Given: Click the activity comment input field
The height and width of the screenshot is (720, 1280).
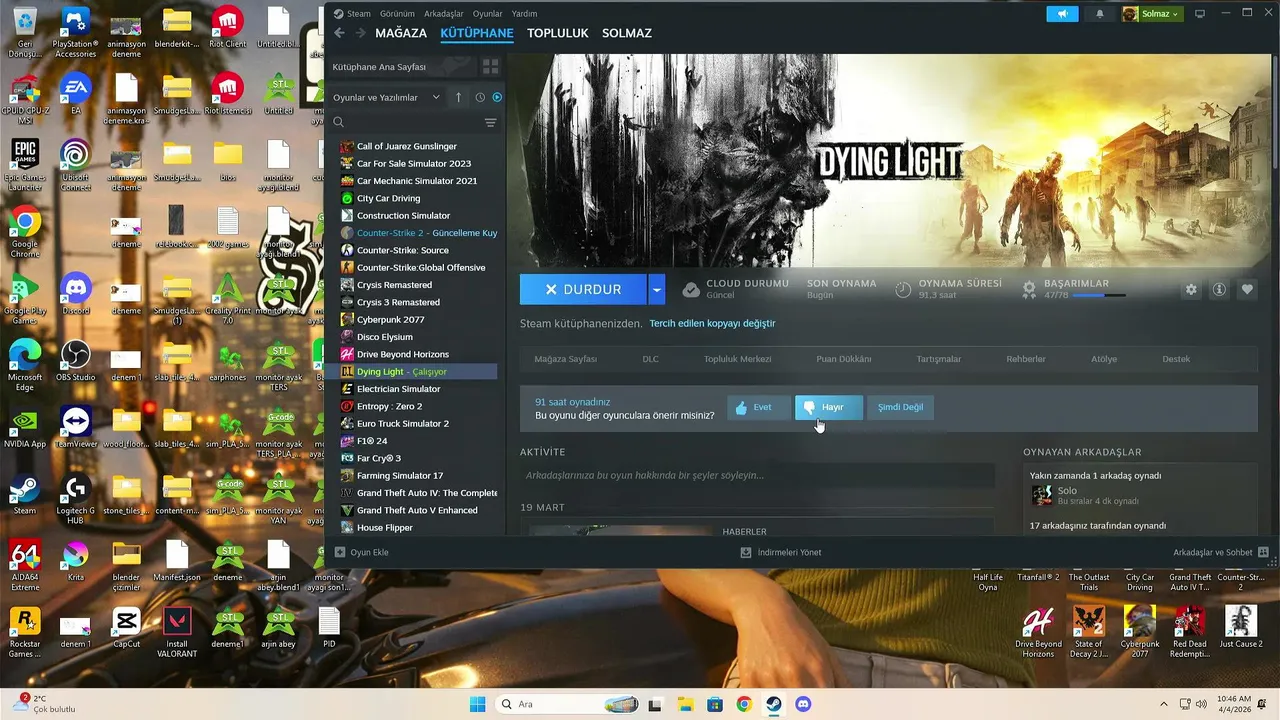Looking at the screenshot, I should tap(757, 475).
